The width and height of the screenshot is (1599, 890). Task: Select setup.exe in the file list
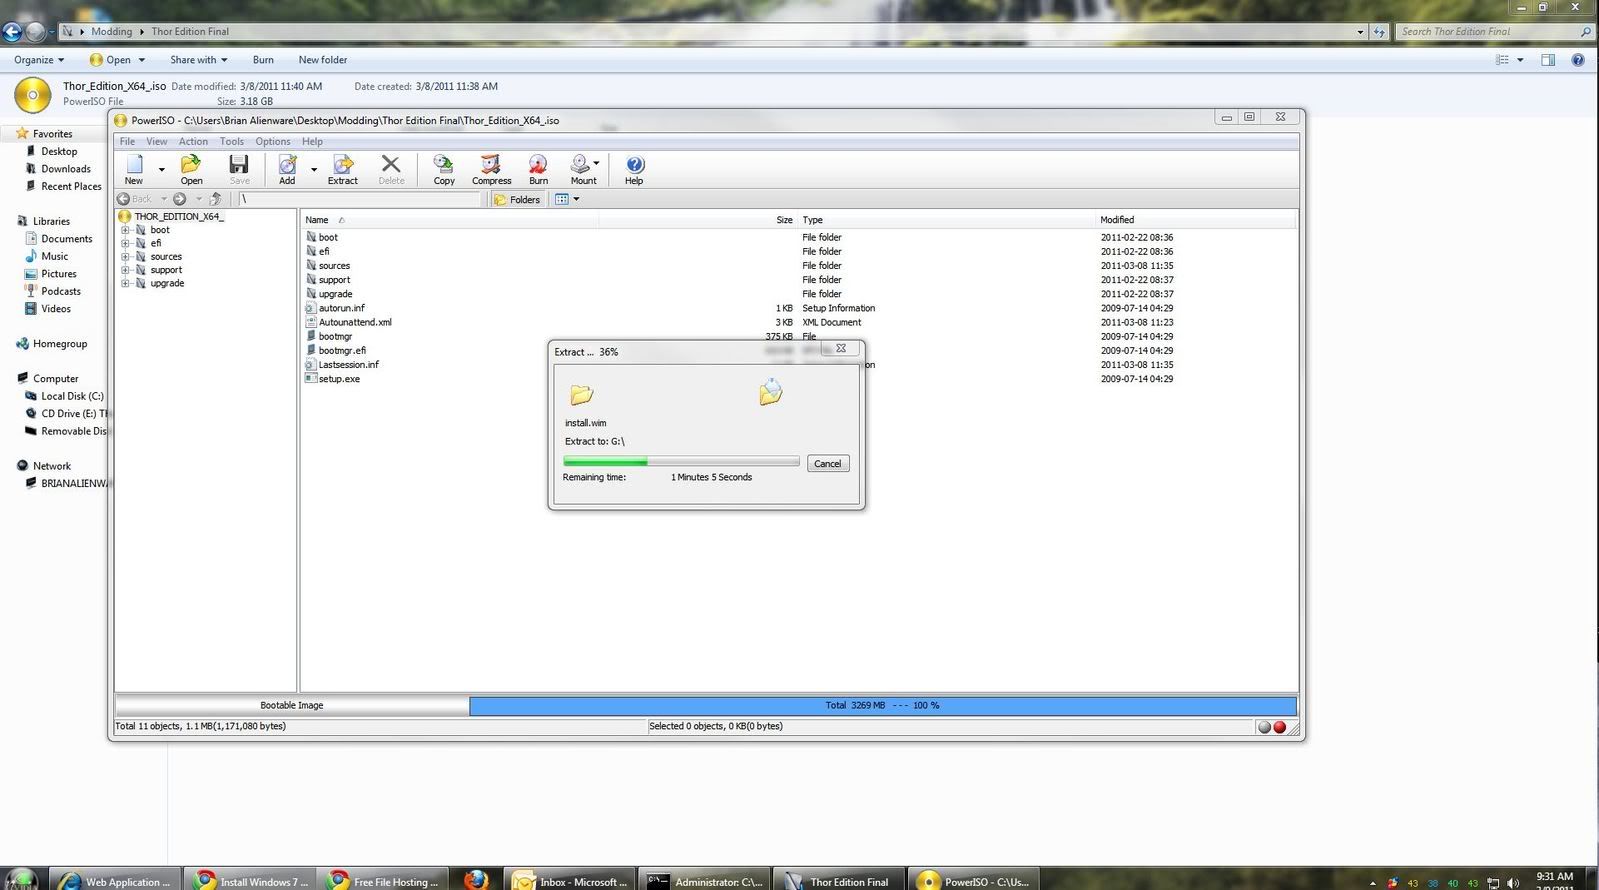point(339,379)
